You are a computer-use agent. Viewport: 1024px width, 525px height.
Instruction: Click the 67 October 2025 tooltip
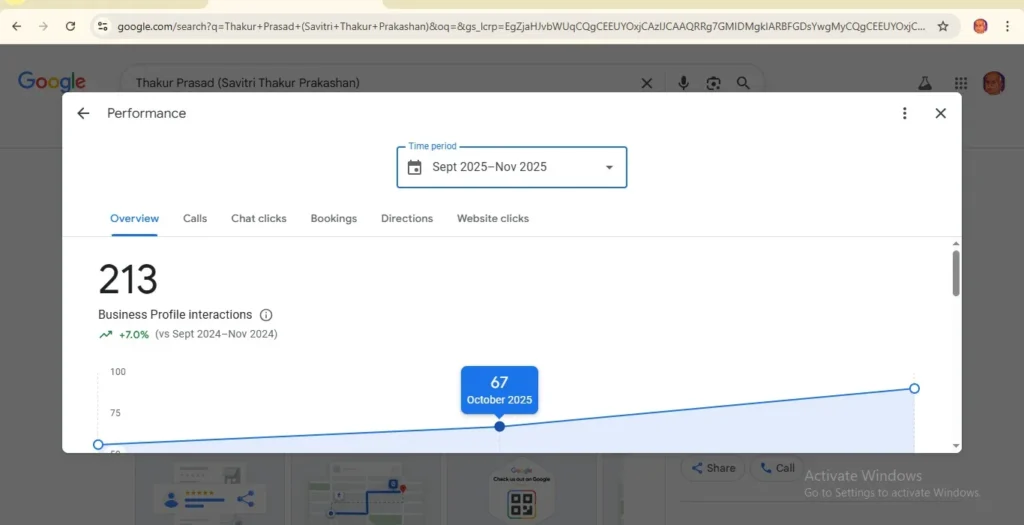pos(500,390)
